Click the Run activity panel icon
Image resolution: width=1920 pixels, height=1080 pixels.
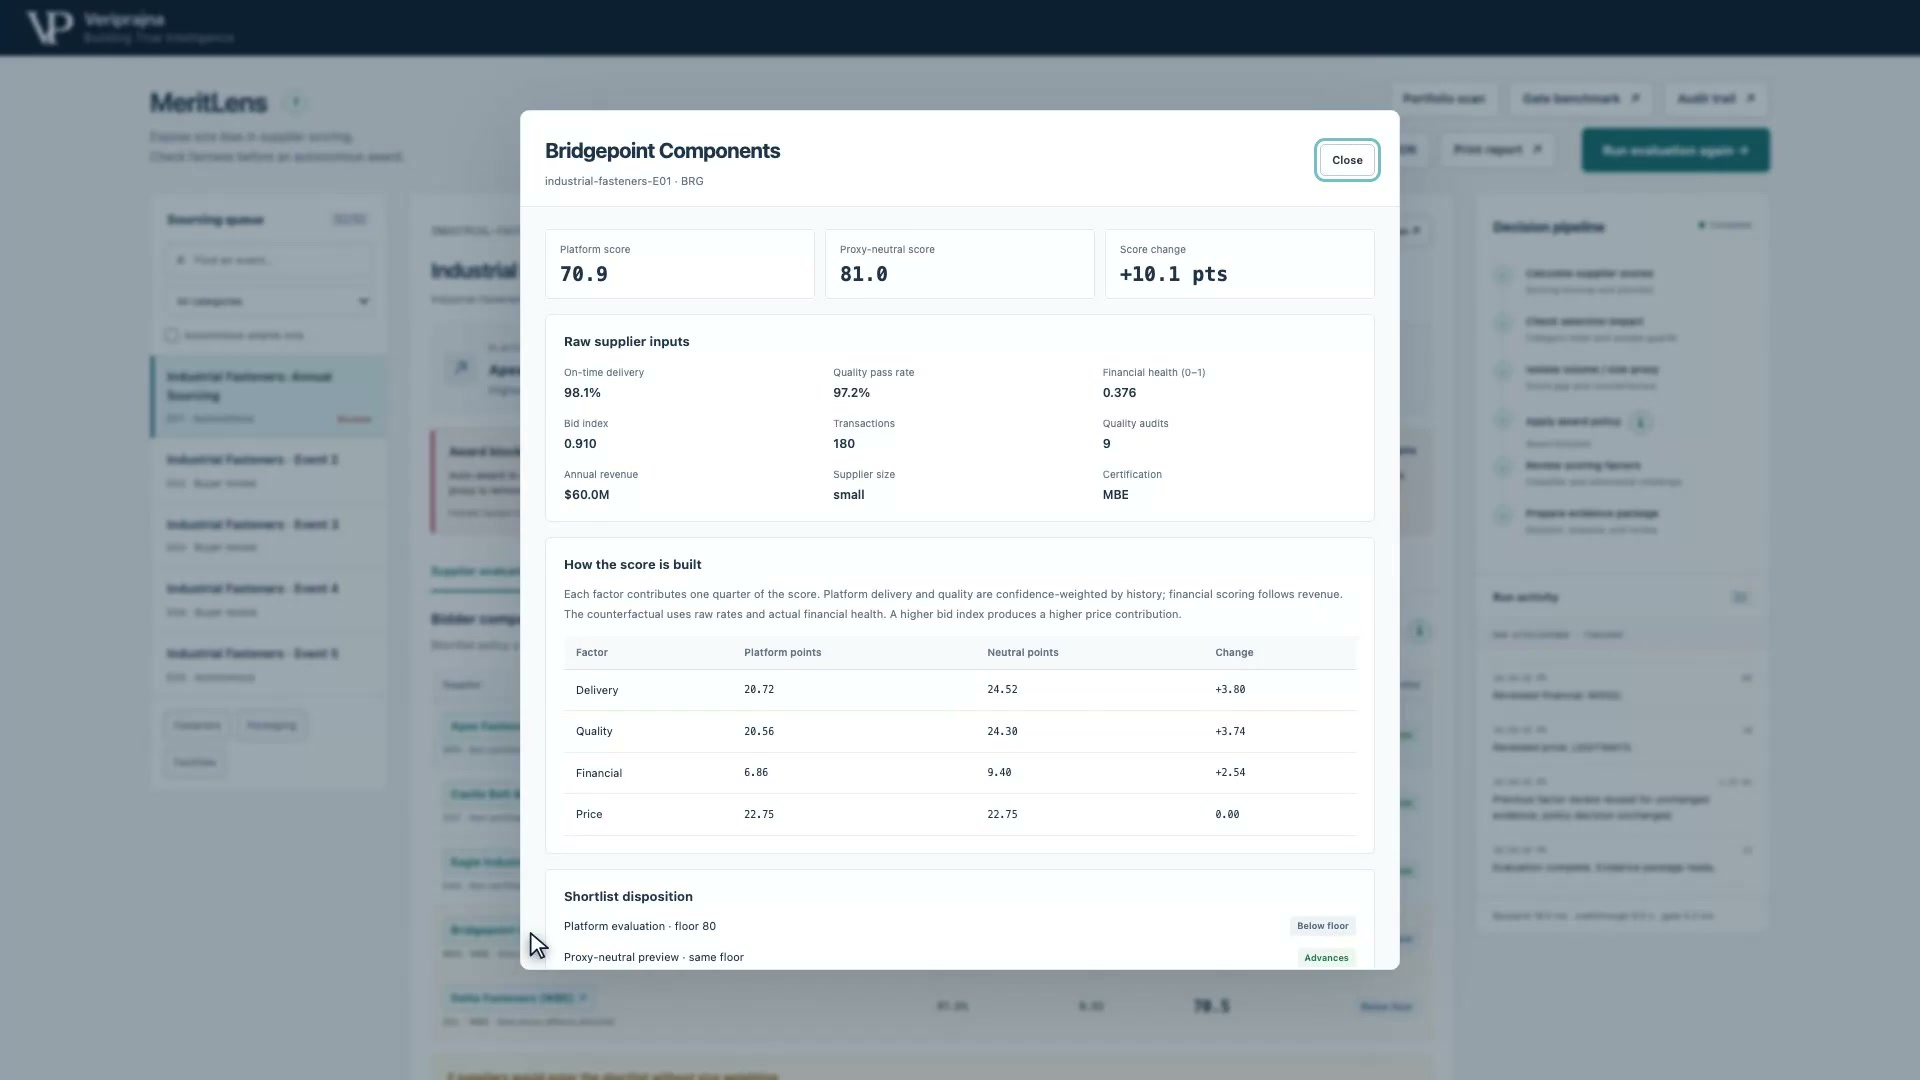[1740, 597]
